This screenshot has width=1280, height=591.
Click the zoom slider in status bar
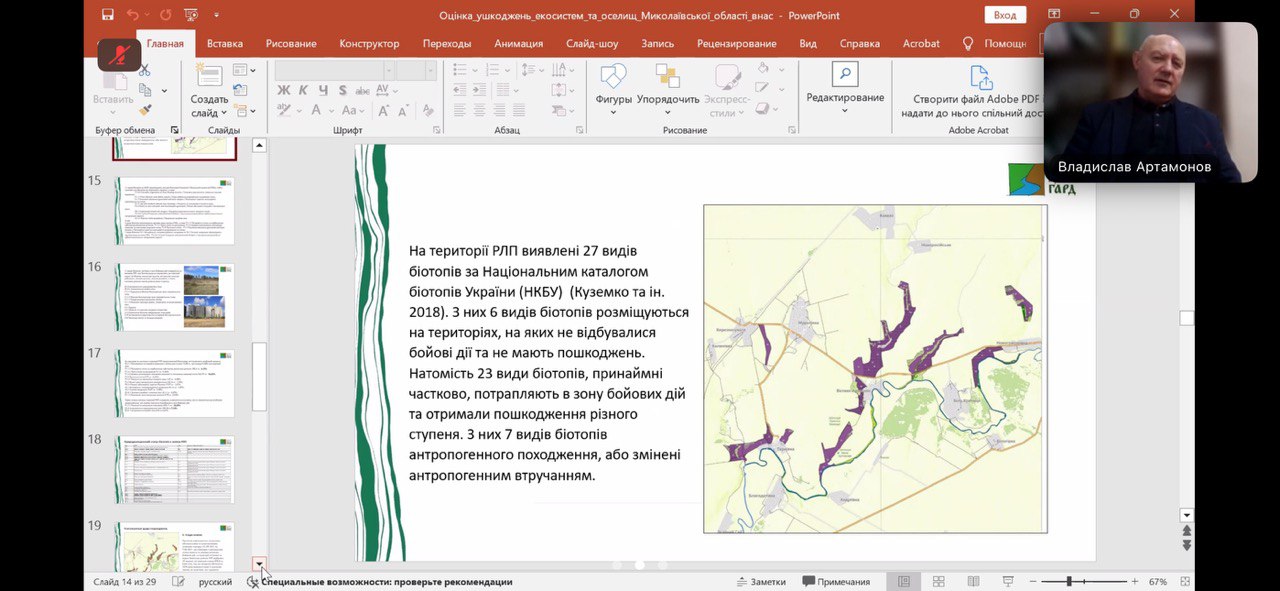pyautogui.click(x=1069, y=582)
